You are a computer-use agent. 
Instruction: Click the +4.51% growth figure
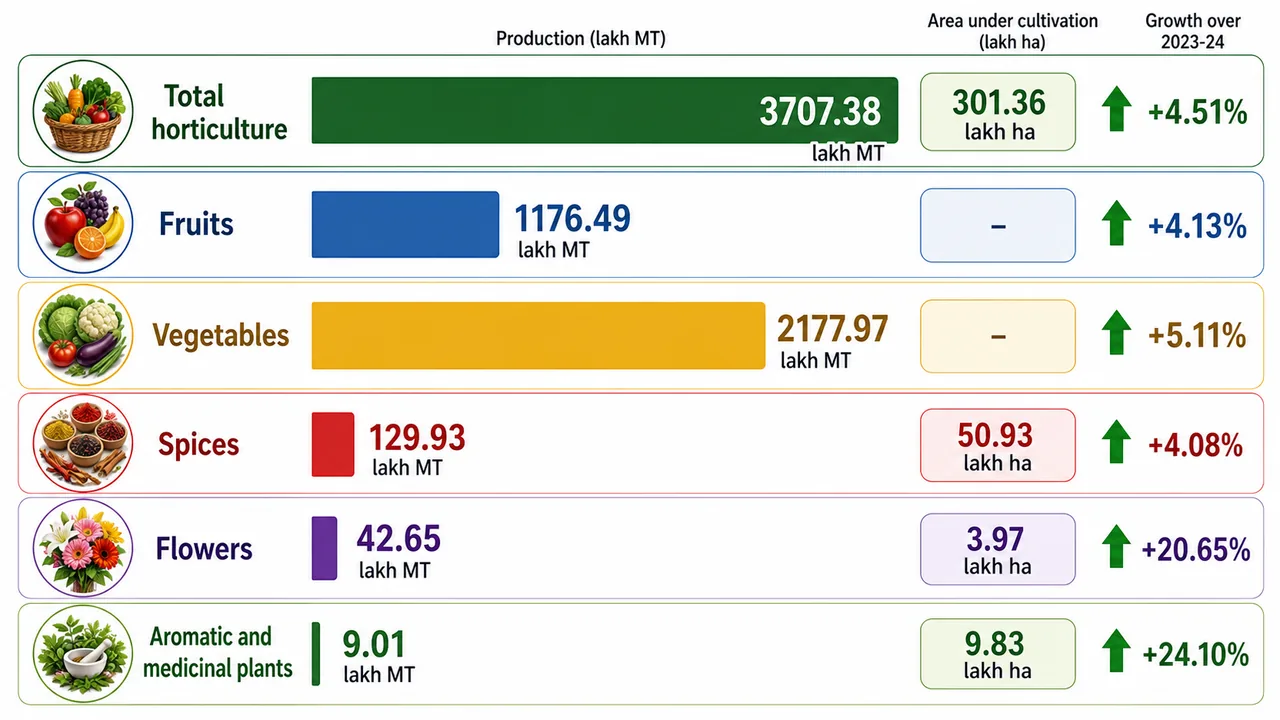click(1198, 112)
